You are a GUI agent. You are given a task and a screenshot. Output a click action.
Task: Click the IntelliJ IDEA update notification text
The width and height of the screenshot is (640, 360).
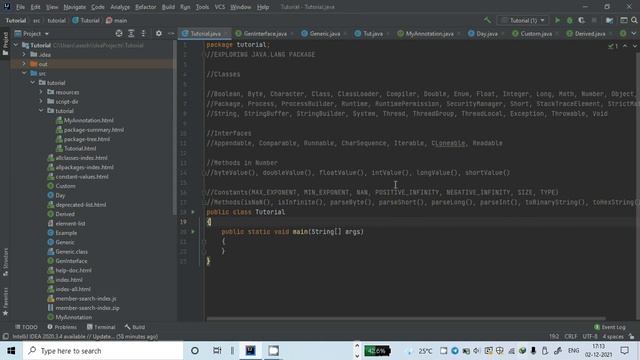(x=85, y=337)
